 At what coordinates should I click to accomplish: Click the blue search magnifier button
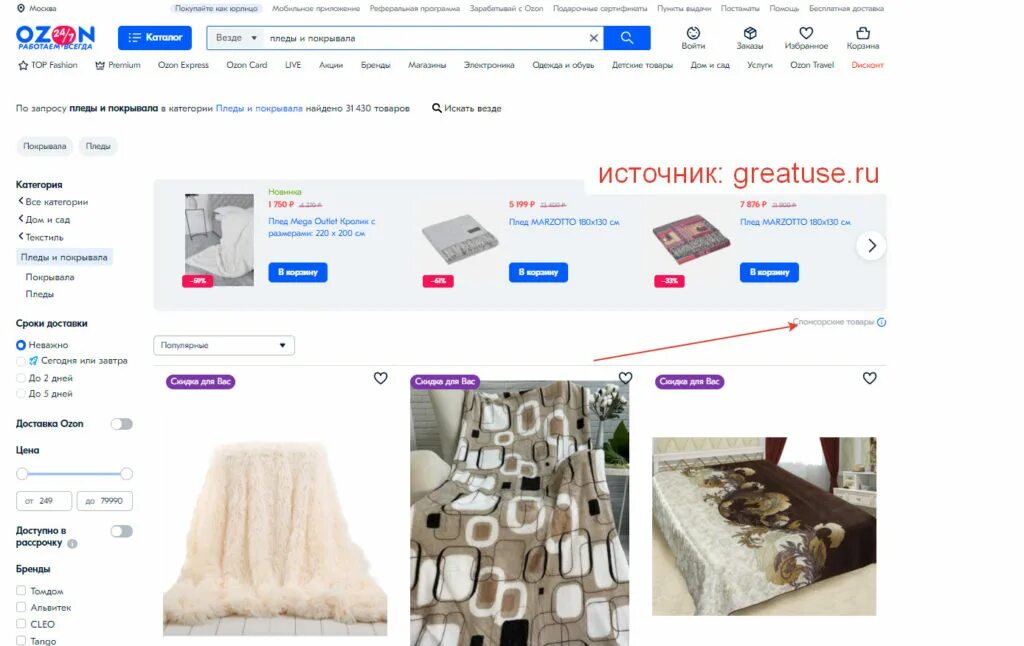[626, 38]
